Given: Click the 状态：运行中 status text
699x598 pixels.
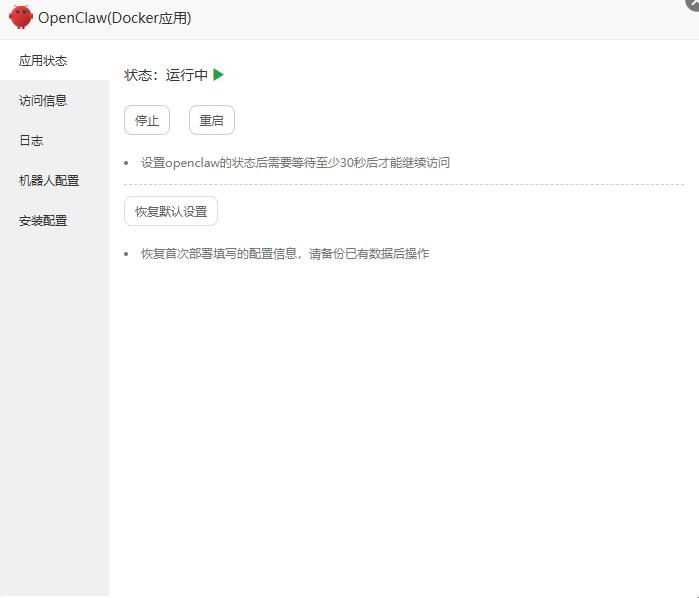Looking at the screenshot, I should click(x=166, y=75).
